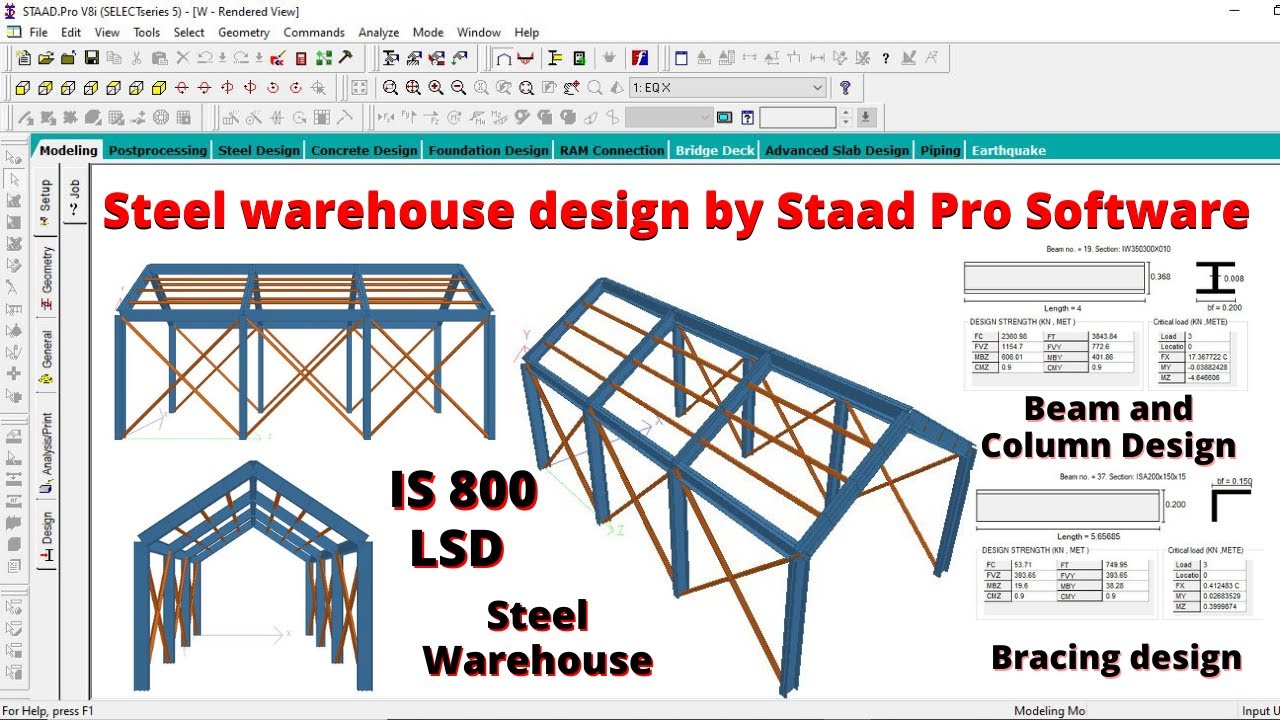1280x720 pixels.
Task: Switch to the RAM Connection tab
Action: (612, 150)
